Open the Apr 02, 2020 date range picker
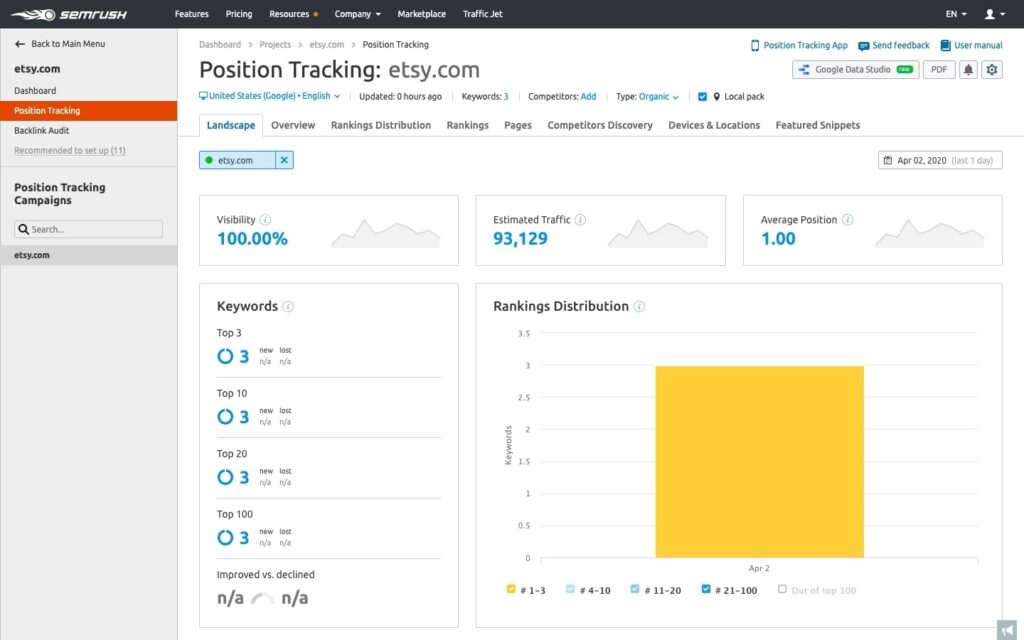This screenshot has width=1024, height=640. coord(940,160)
